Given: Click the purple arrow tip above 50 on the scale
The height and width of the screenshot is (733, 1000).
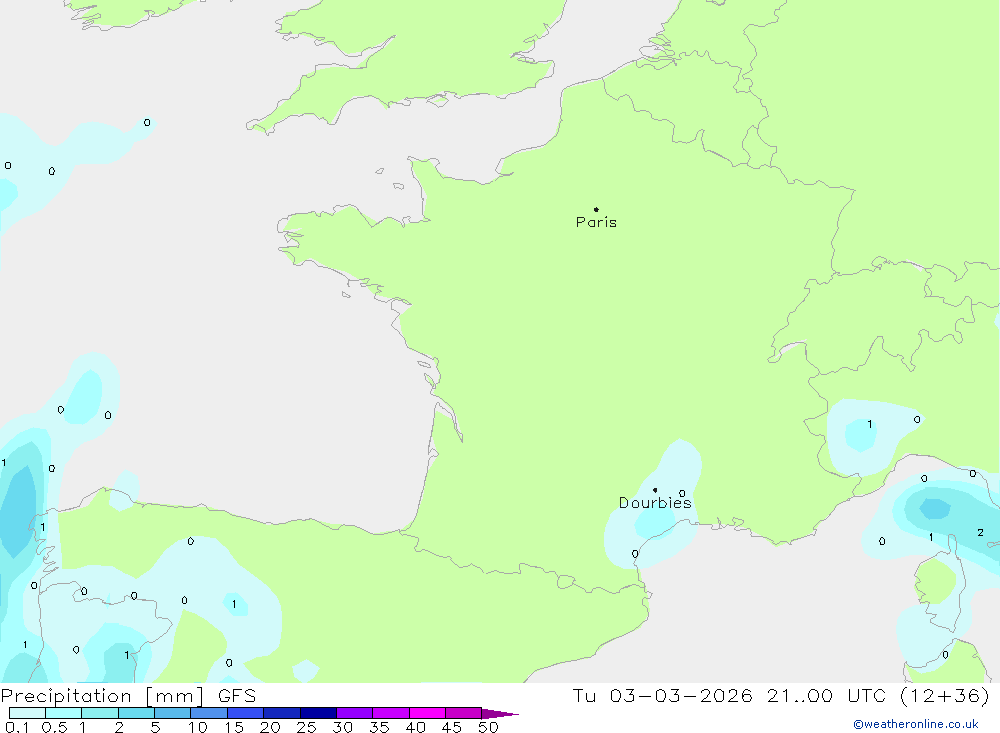Looking at the screenshot, I should [x=500, y=713].
